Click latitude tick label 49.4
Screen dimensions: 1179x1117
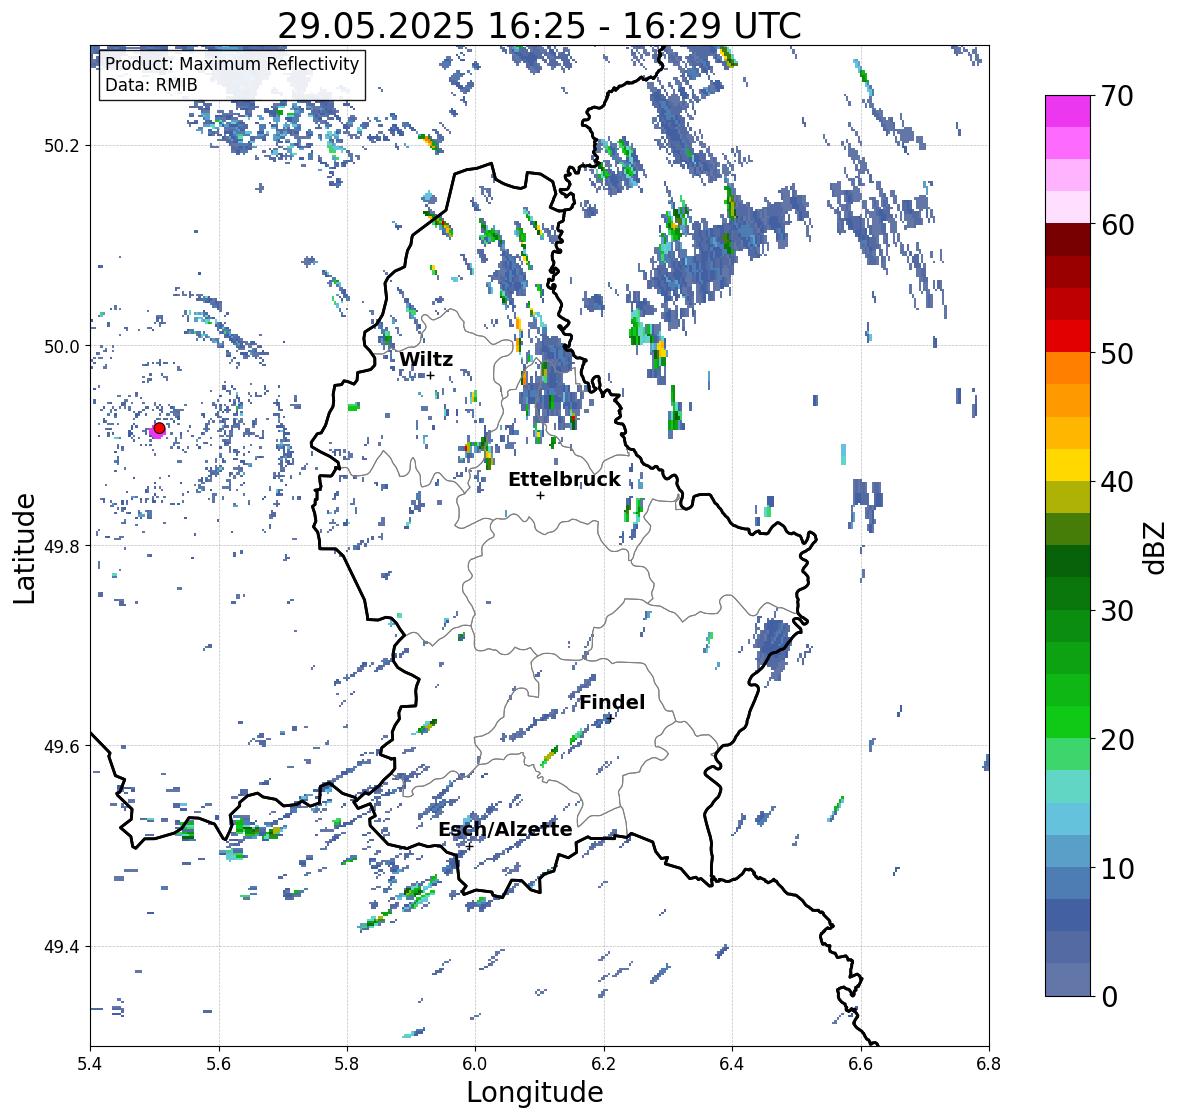(62, 947)
